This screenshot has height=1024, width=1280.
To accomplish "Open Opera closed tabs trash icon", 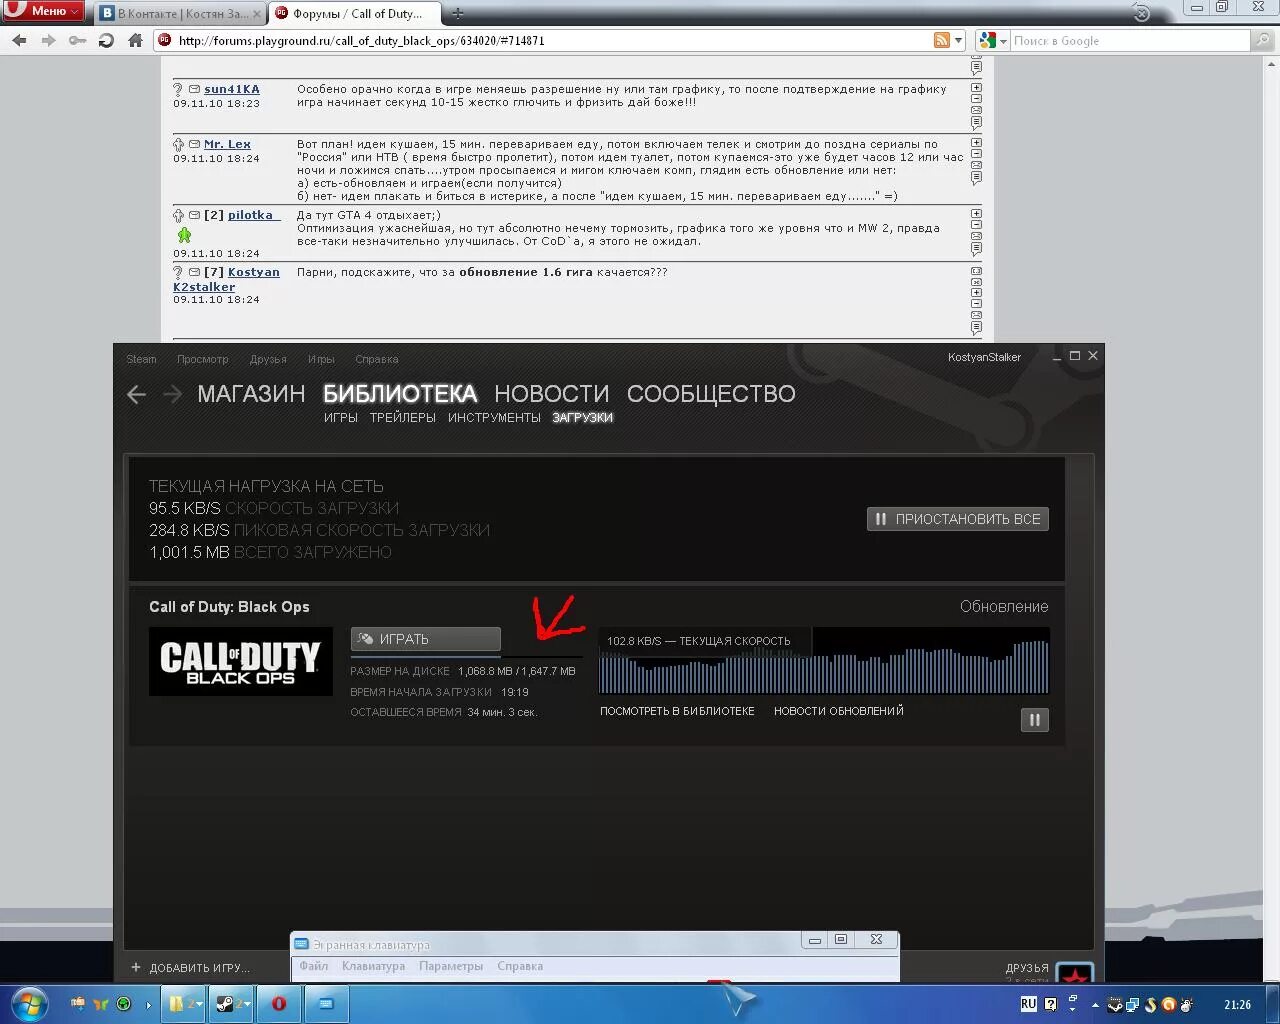I will coord(1142,14).
